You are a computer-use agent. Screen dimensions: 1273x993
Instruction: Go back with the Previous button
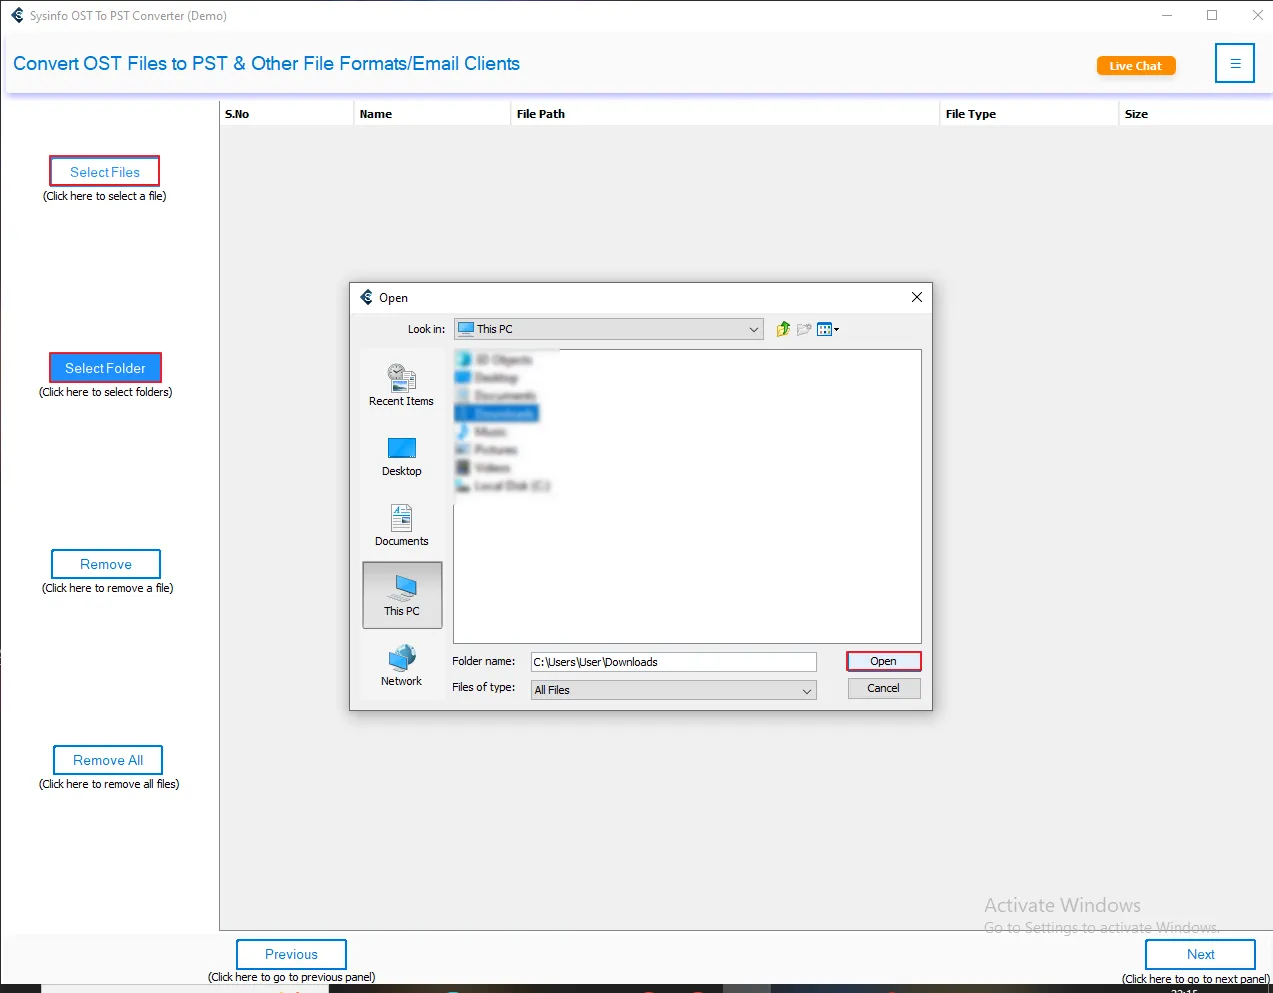point(291,954)
